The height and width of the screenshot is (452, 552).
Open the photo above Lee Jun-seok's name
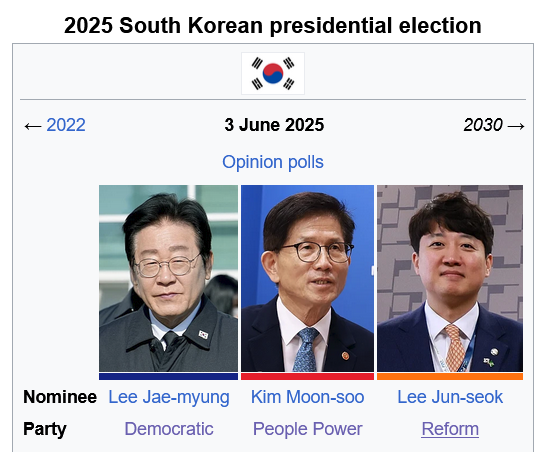[450, 278]
